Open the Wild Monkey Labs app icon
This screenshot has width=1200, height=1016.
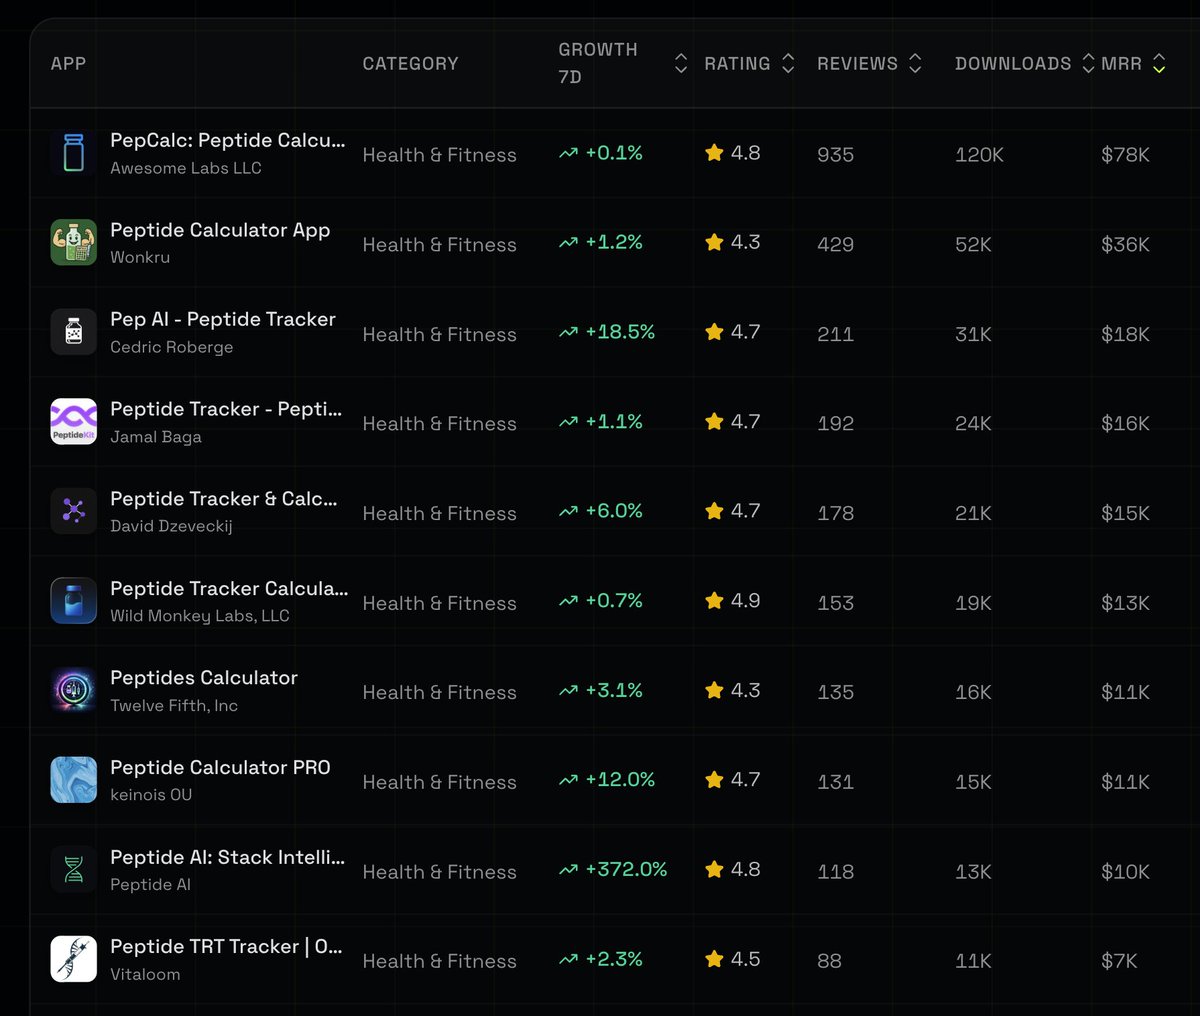[74, 601]
